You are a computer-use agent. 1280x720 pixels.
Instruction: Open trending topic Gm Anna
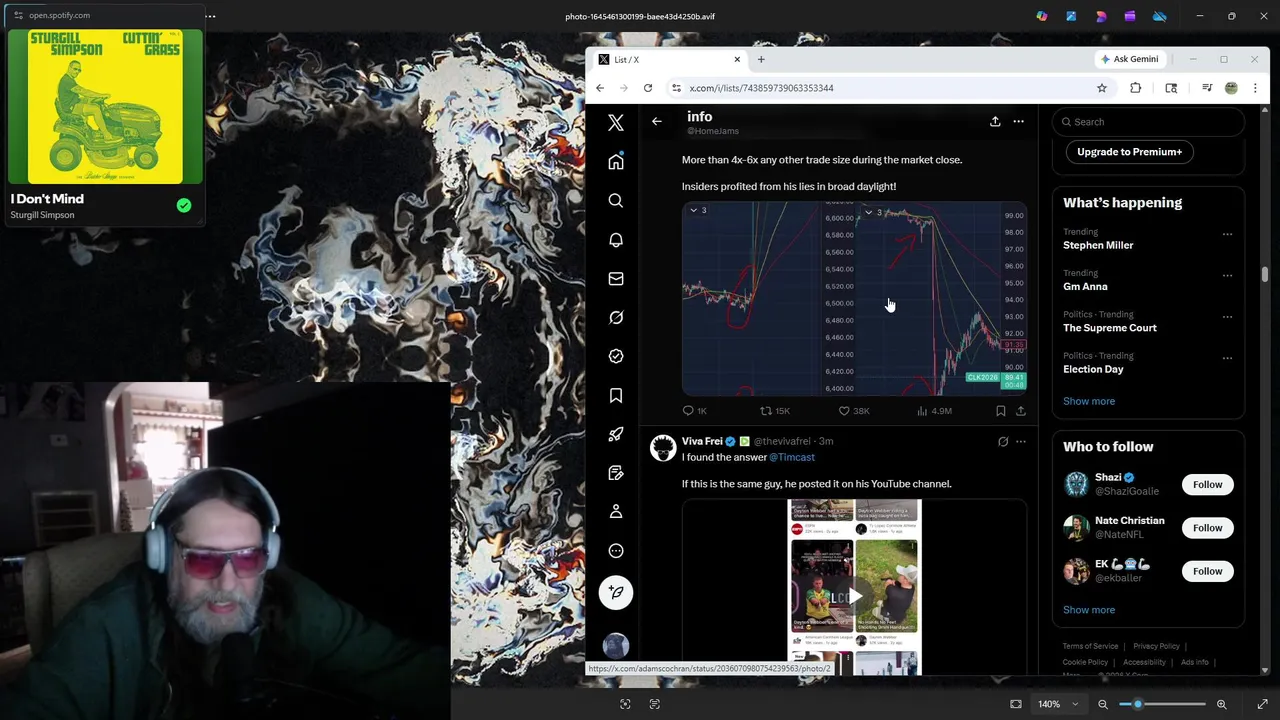click(x=1085, y=286)
